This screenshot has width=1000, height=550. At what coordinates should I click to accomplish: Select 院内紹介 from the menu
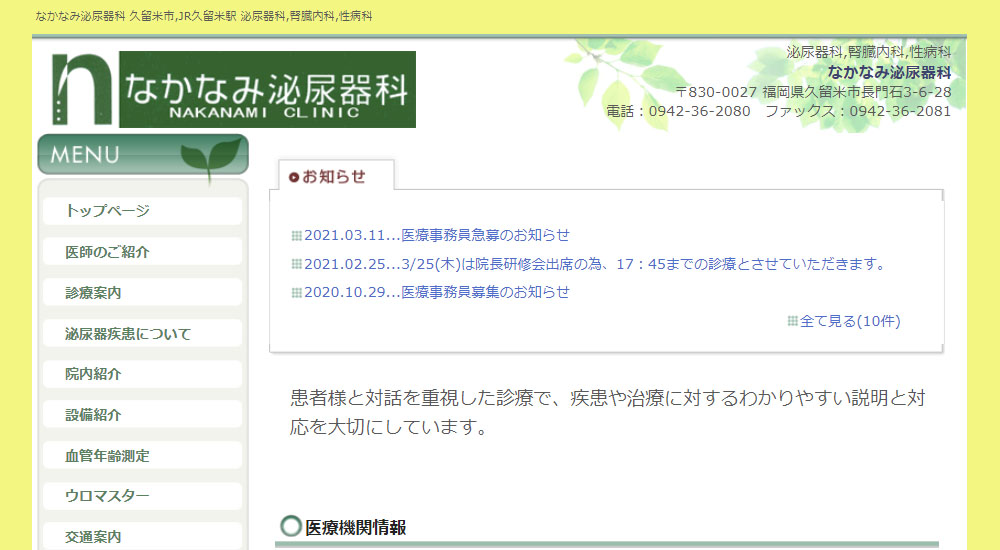pos(142,374)
